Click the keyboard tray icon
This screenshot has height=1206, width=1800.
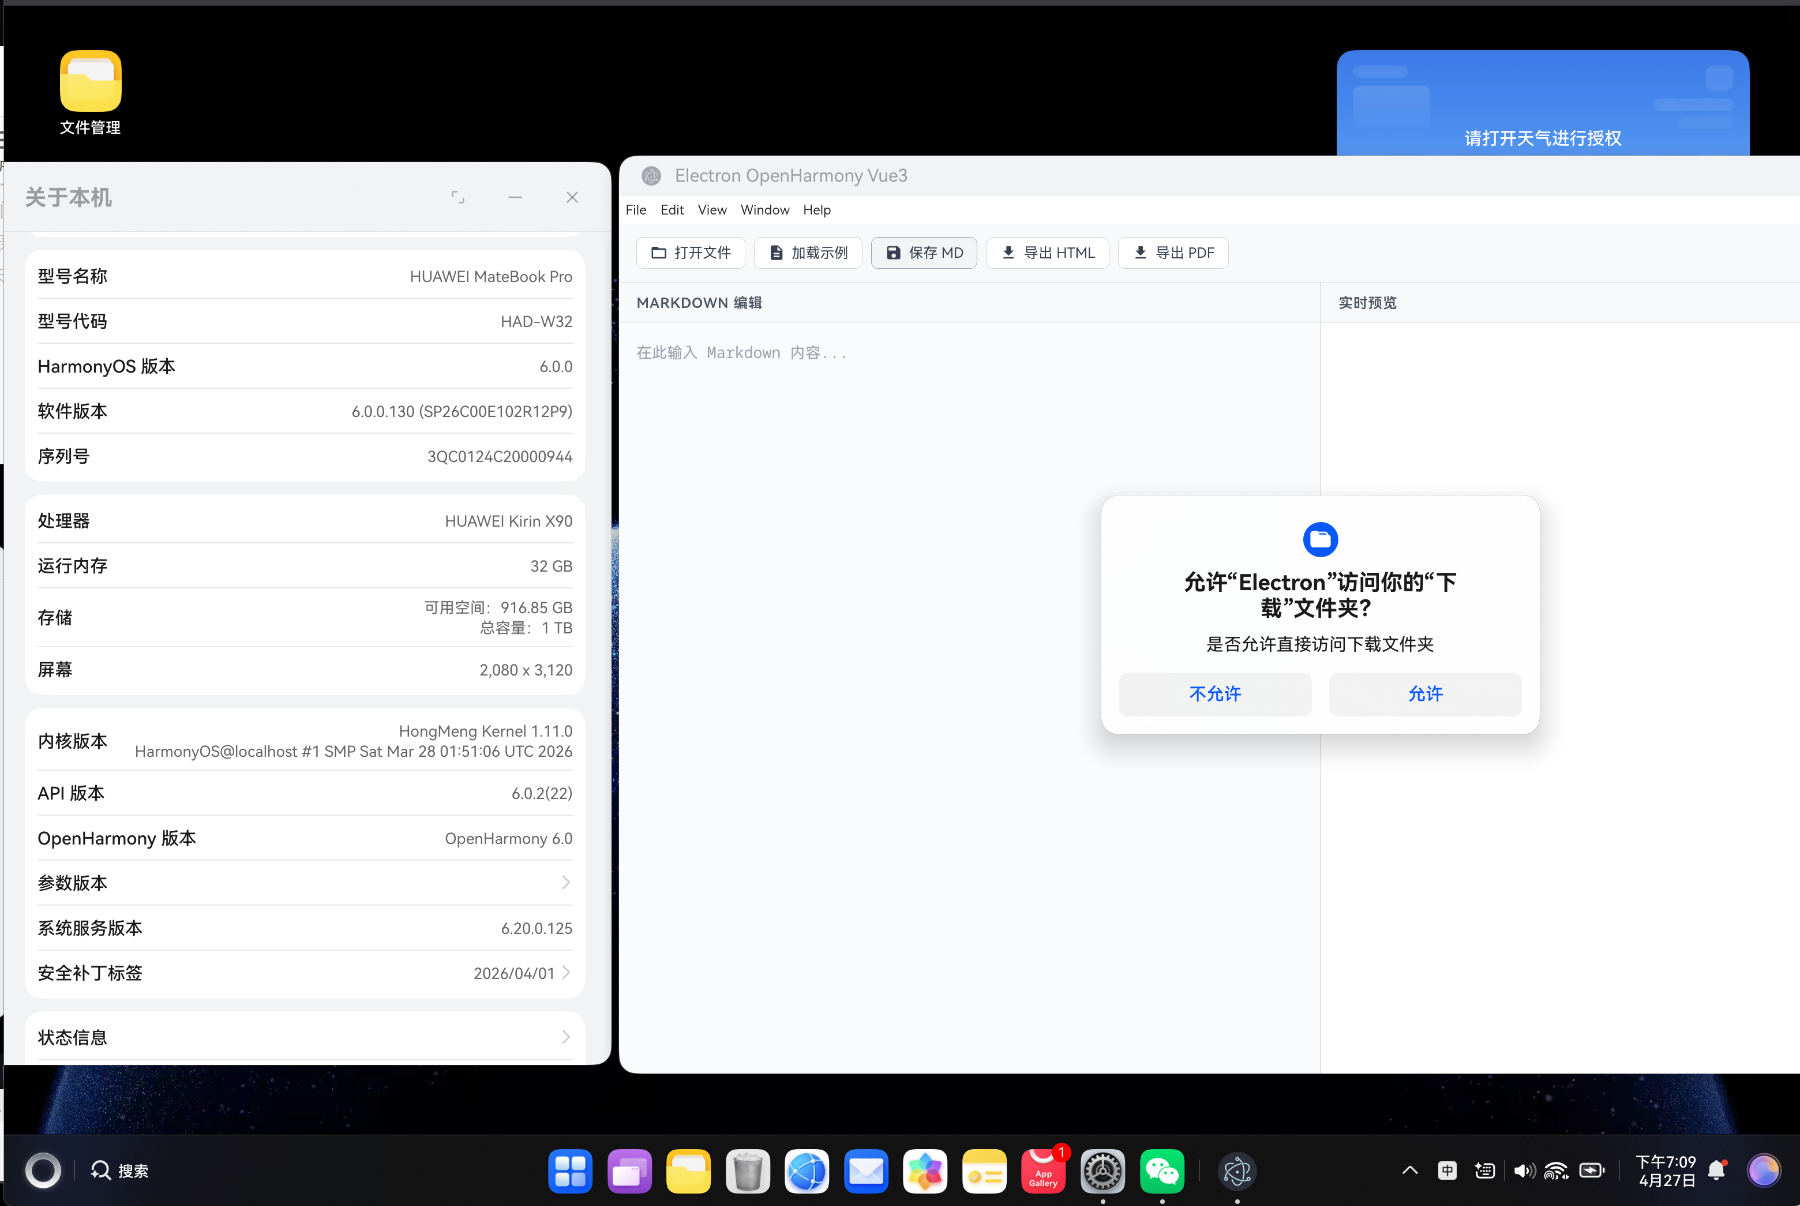1485,1170
